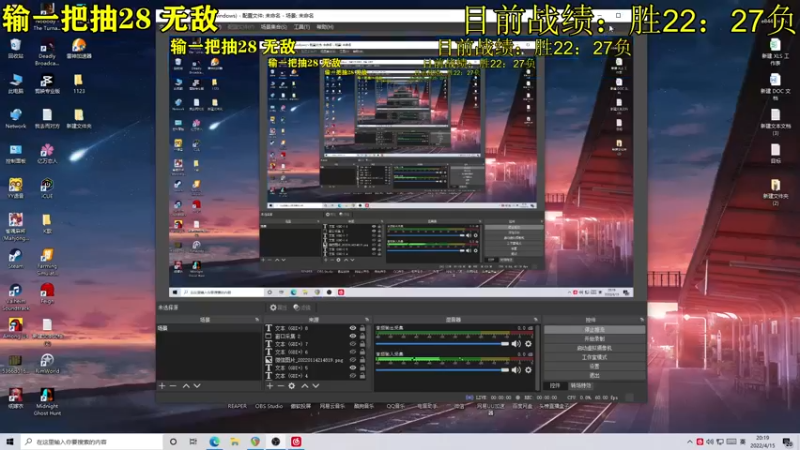
Task: Open the 工具(T) menu
Action: click(x=302, y=27)
